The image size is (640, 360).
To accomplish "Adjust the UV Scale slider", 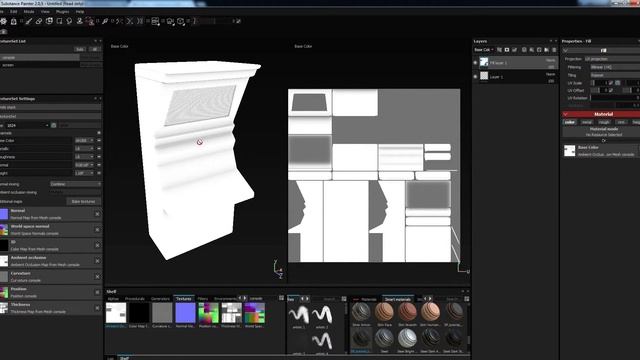I will (599, 83).
